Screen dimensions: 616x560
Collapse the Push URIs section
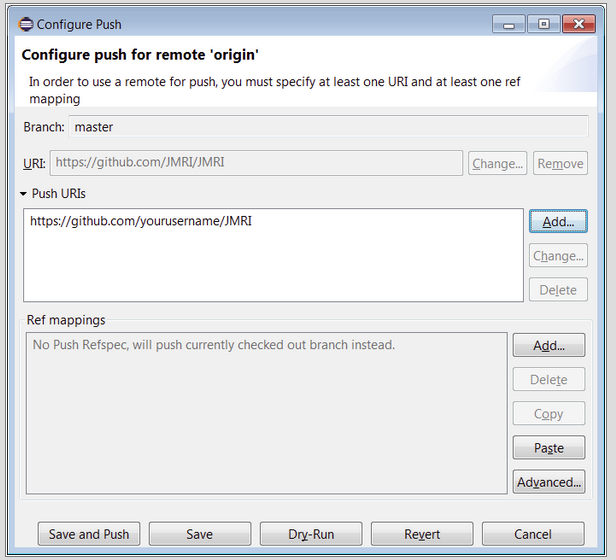tap(23, 194)
